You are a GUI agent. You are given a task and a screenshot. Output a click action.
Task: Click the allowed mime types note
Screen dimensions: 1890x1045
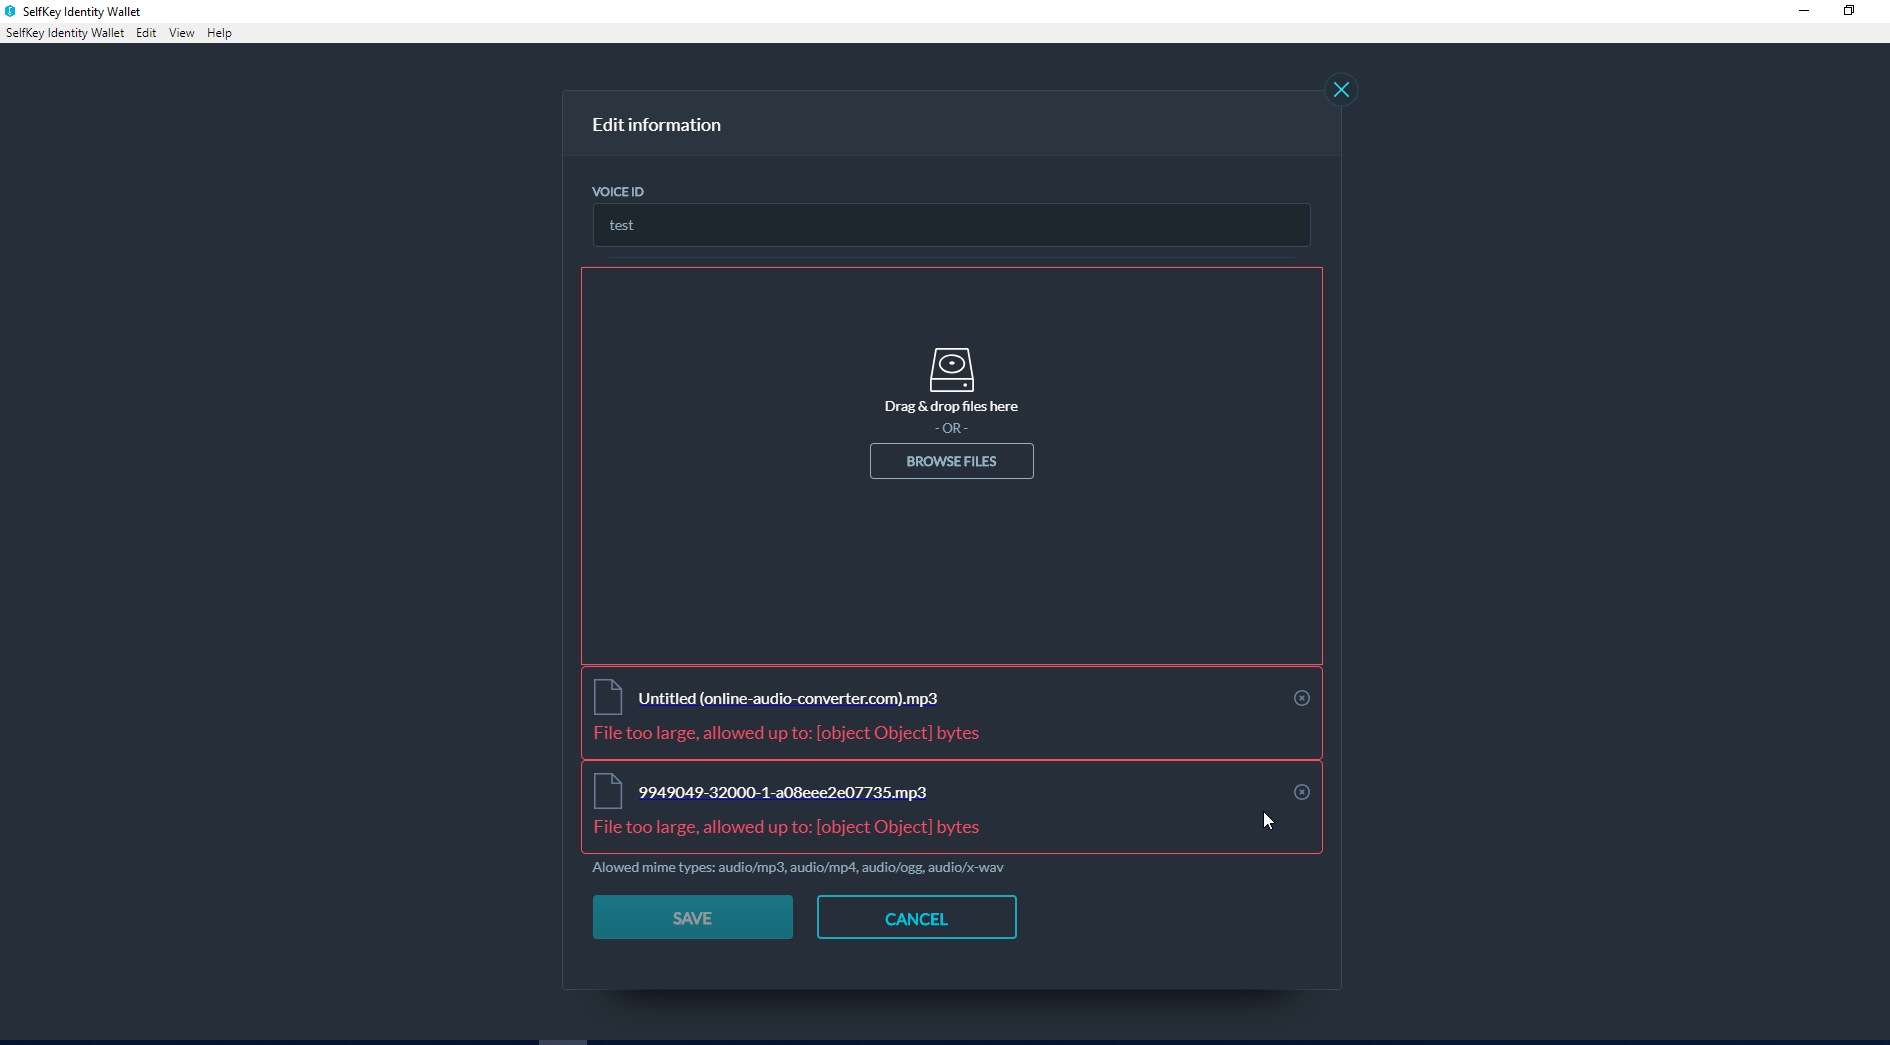[x=798, y=867]
